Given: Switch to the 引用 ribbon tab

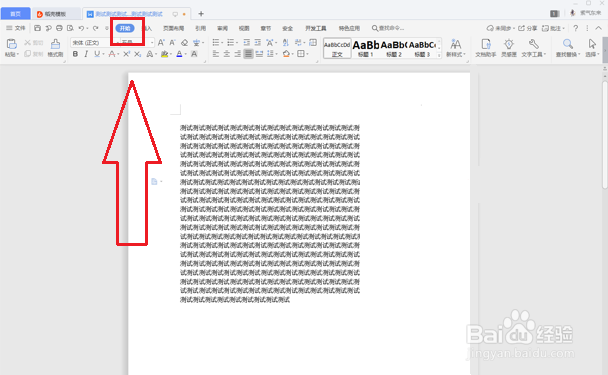Looking at the screenshot, I should pos(200,28).
